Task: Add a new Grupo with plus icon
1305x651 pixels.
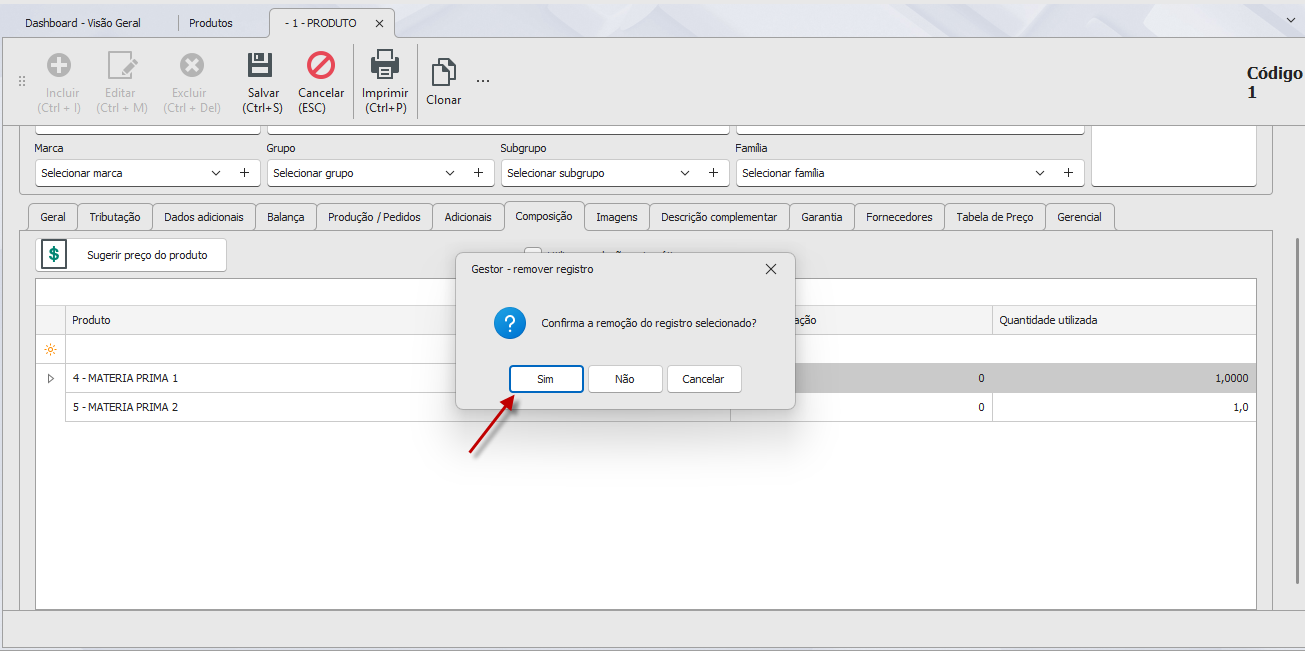Action: click(479, 173)
